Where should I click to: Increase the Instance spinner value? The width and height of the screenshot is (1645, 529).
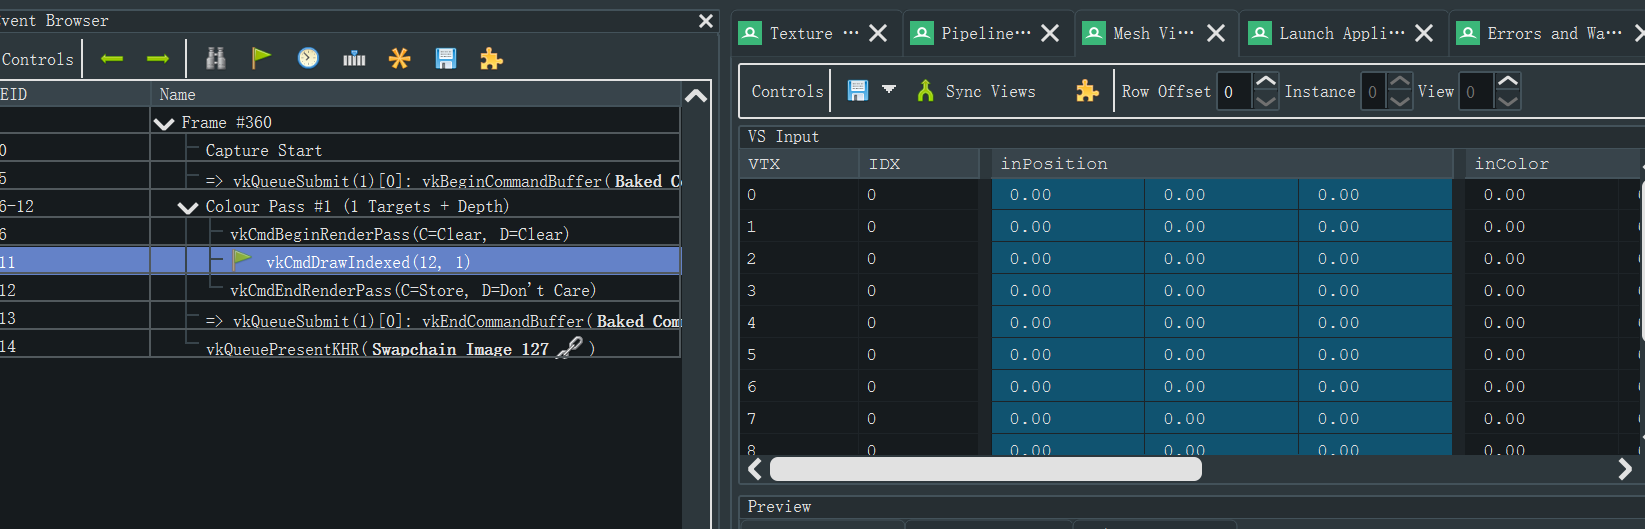pyautogui.click(x=1400, y=81)
